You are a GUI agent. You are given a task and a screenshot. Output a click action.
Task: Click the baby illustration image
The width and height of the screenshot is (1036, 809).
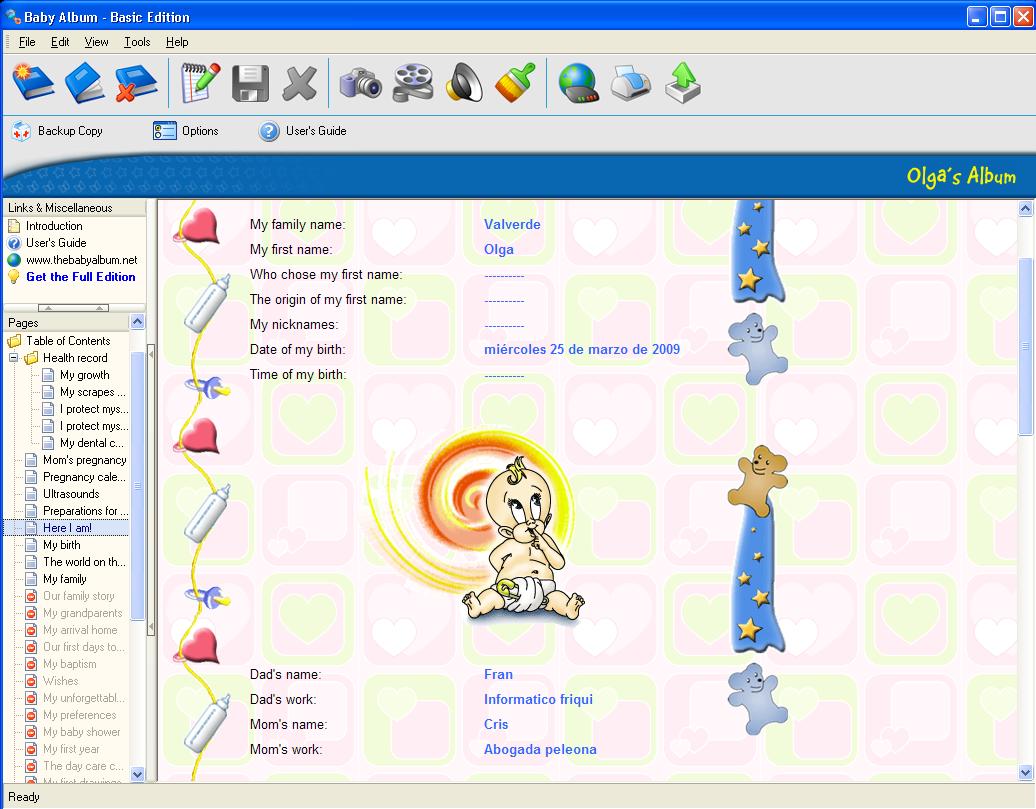[x=476, y=525]
